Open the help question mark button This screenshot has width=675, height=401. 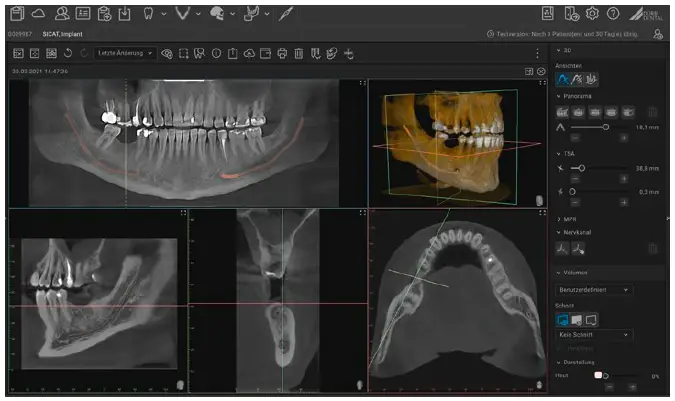[612, 13]
